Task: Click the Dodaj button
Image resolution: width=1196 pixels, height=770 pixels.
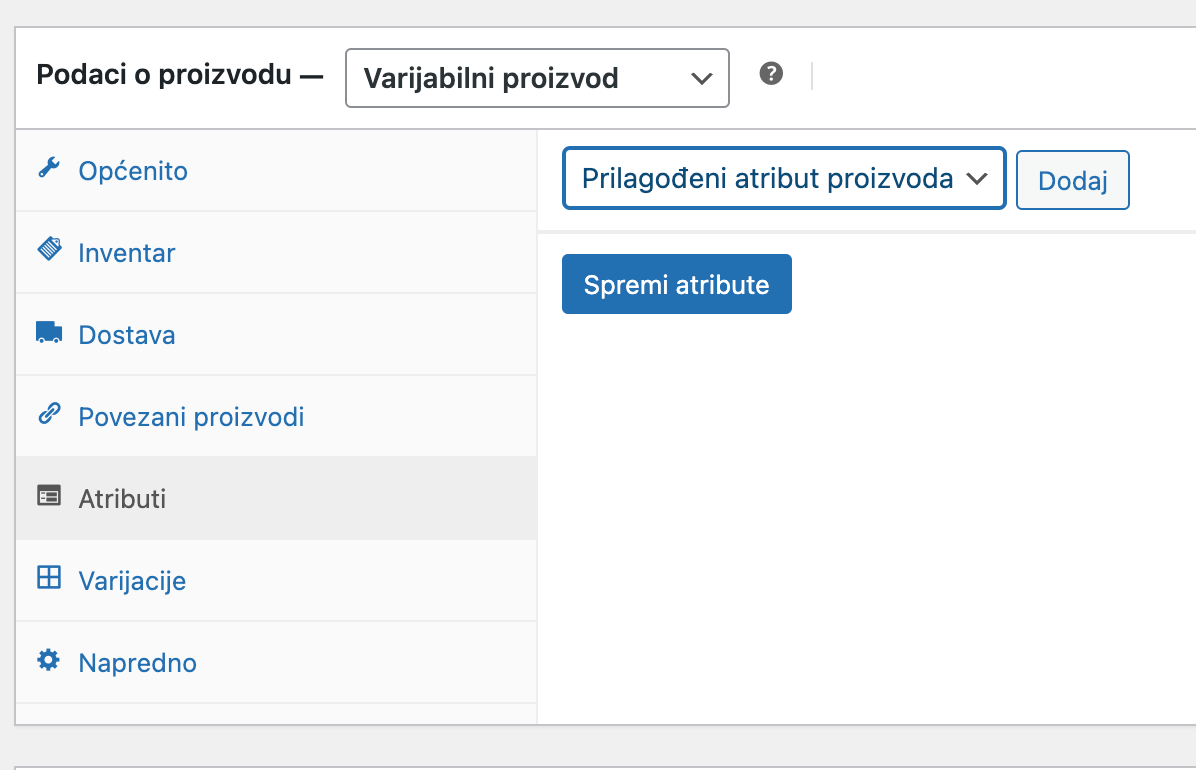Action: coord(1072,179)
